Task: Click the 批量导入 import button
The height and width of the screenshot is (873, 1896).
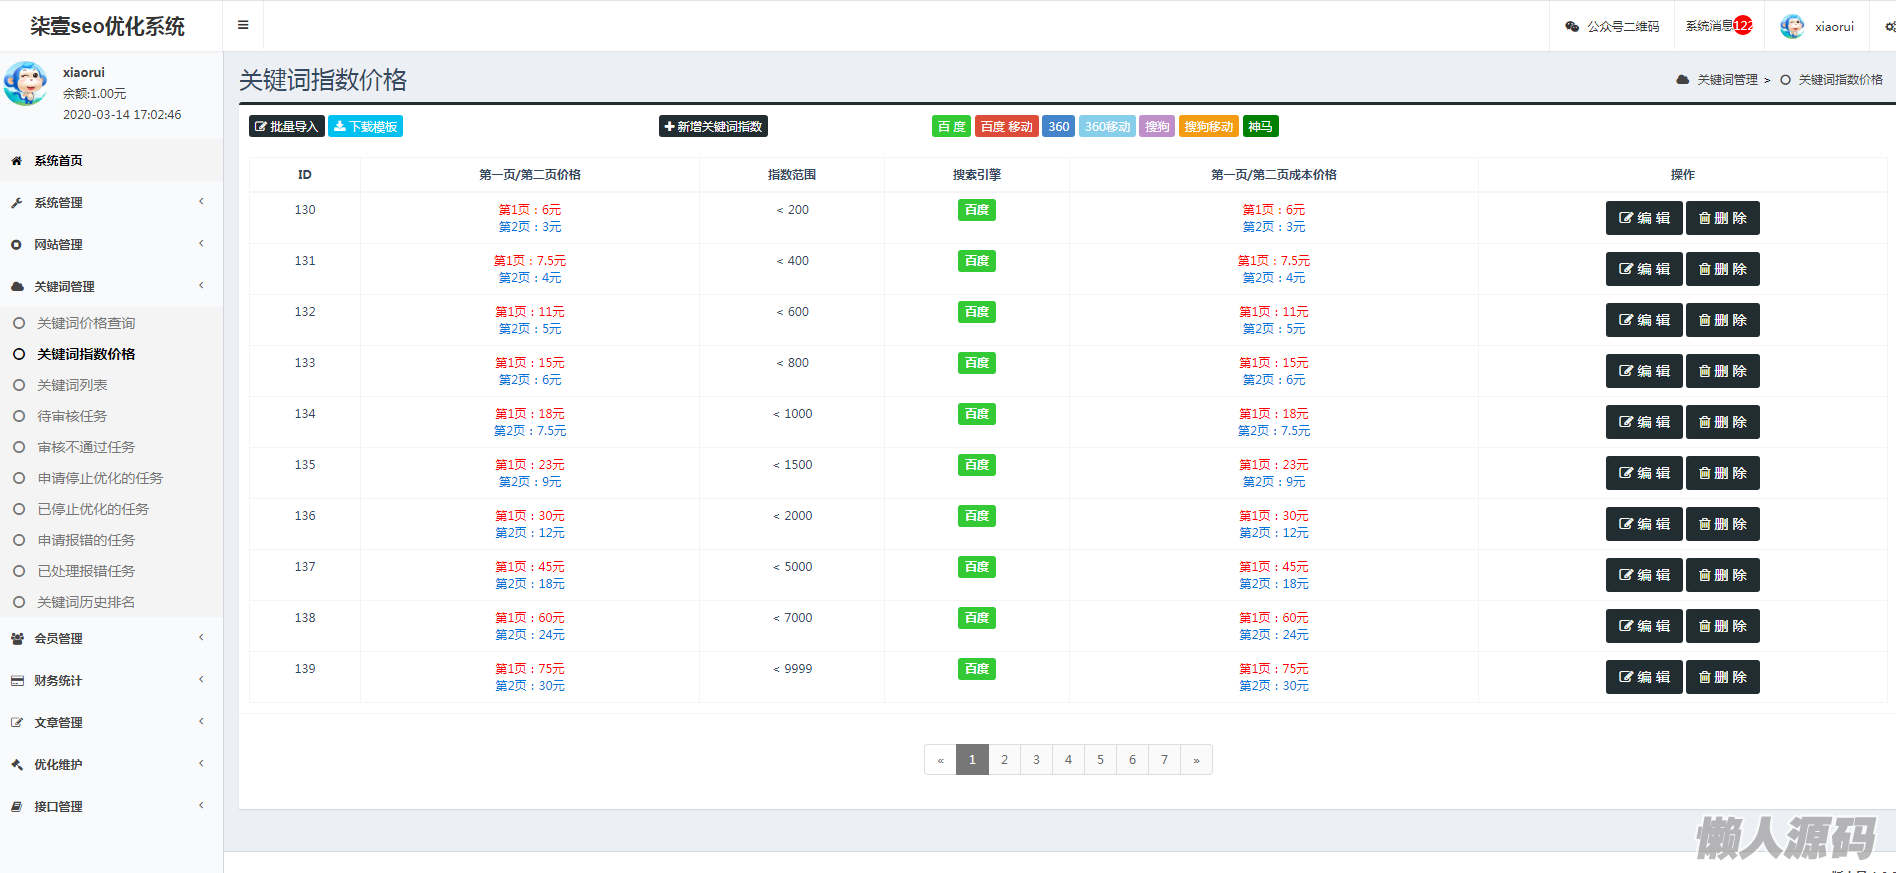Action: [x=286, y=127]
